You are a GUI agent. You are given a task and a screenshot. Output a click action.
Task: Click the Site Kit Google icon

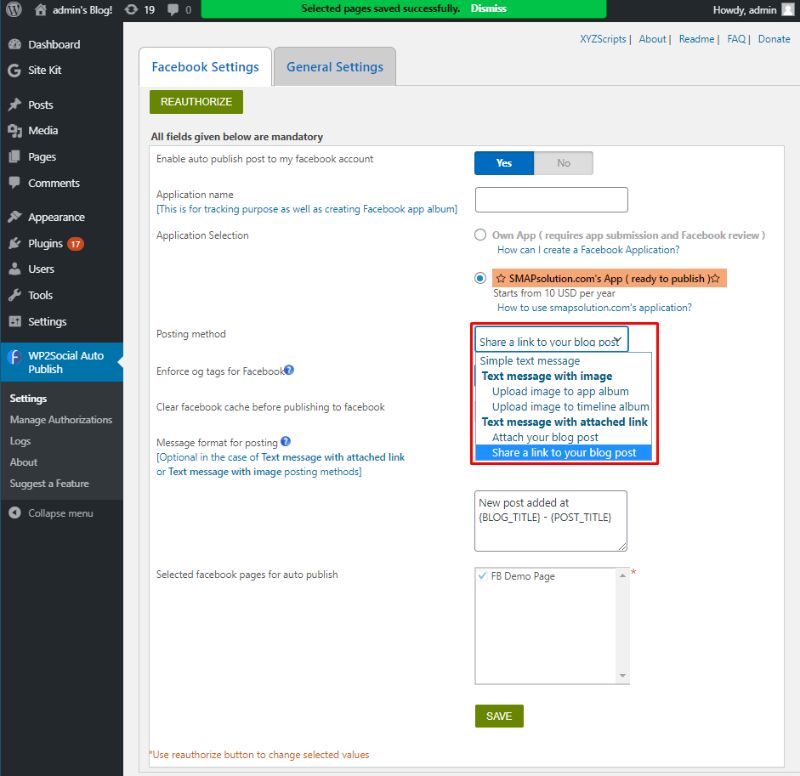15,70
